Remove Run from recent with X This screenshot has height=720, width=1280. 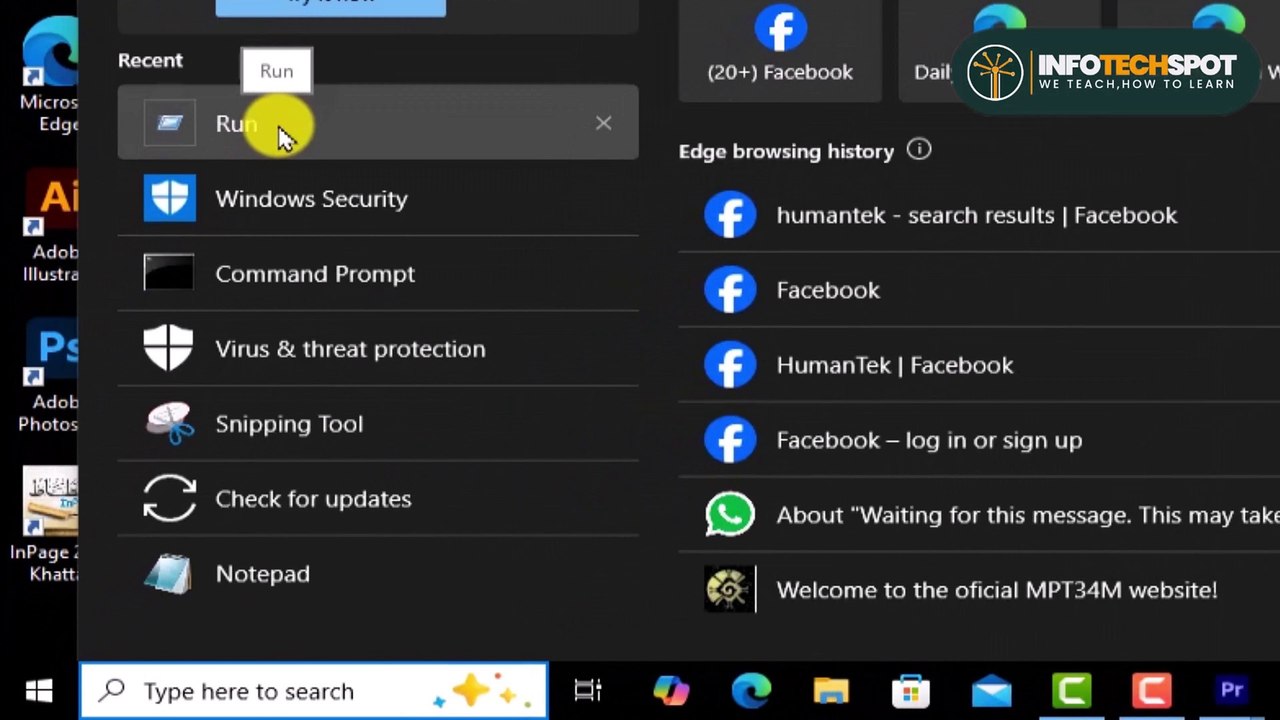(603, 123)
